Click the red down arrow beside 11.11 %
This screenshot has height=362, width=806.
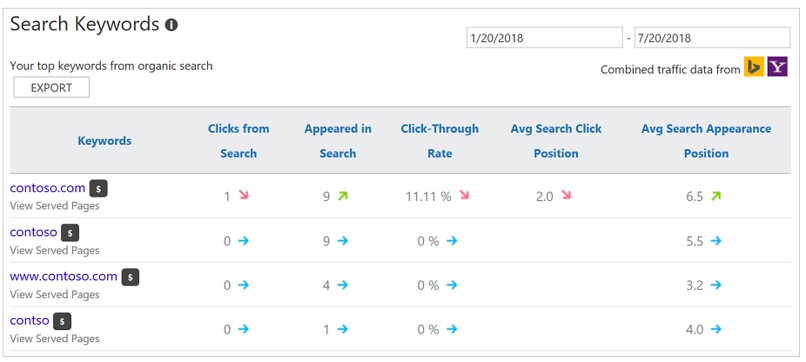click(x=465, y=195)
